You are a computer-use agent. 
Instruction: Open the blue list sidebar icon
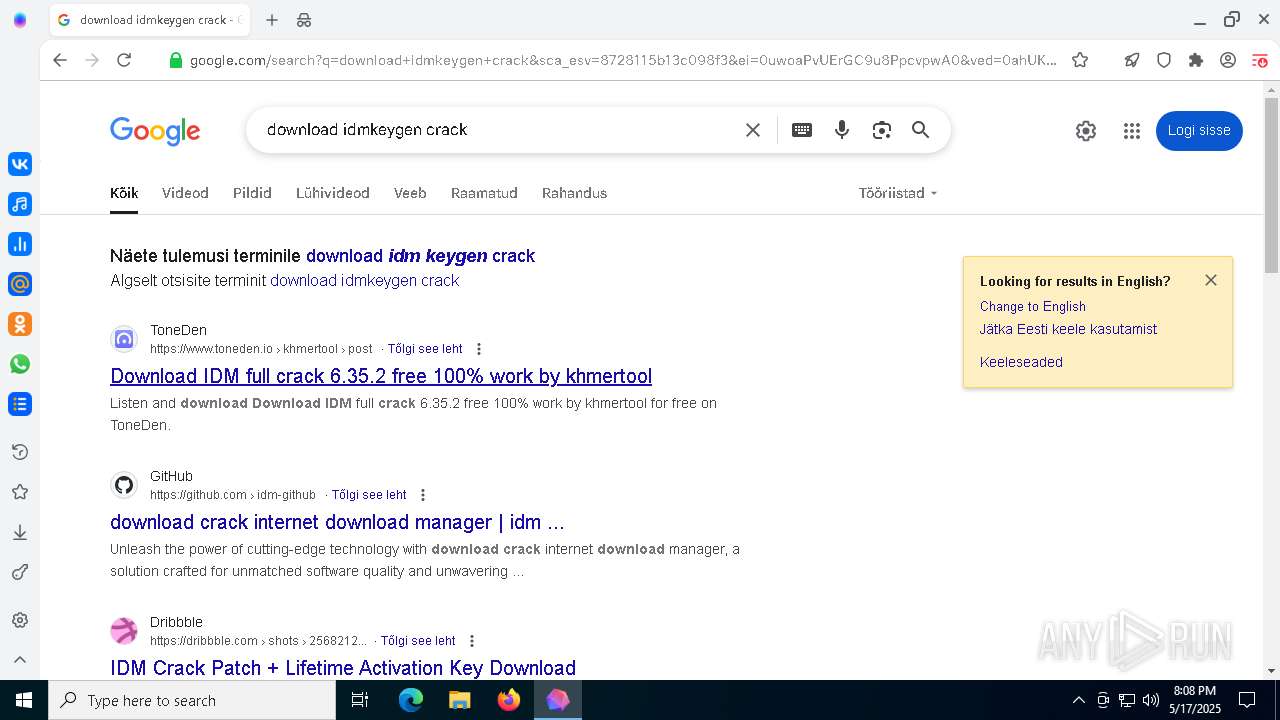20,404
